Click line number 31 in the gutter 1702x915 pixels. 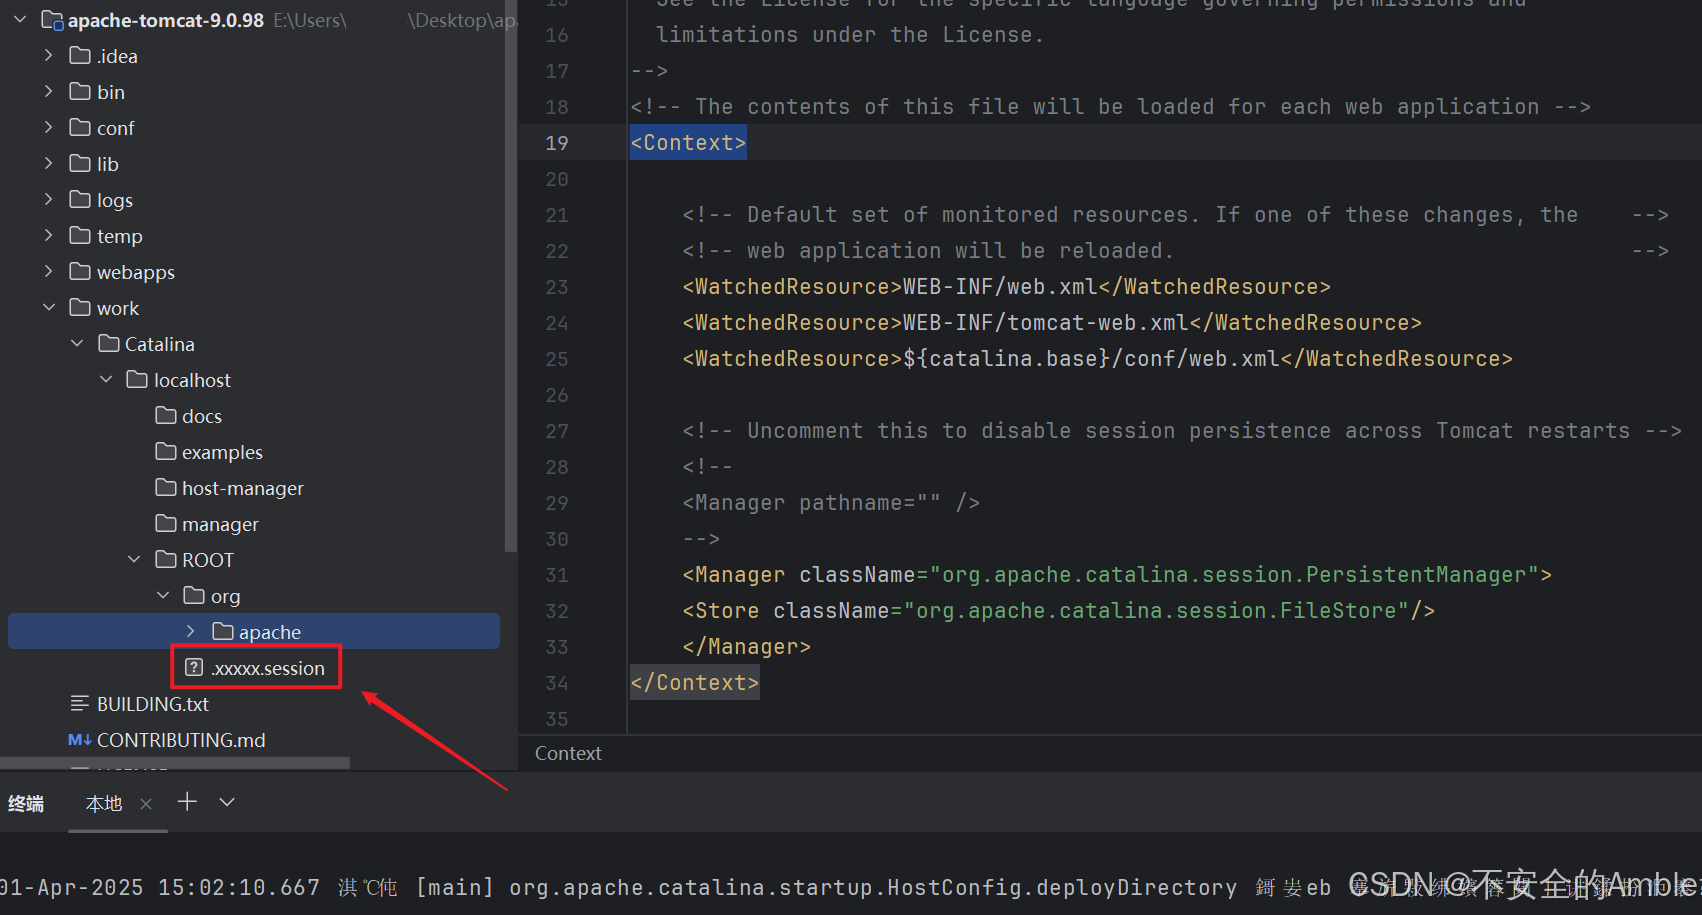coord(557,575)
